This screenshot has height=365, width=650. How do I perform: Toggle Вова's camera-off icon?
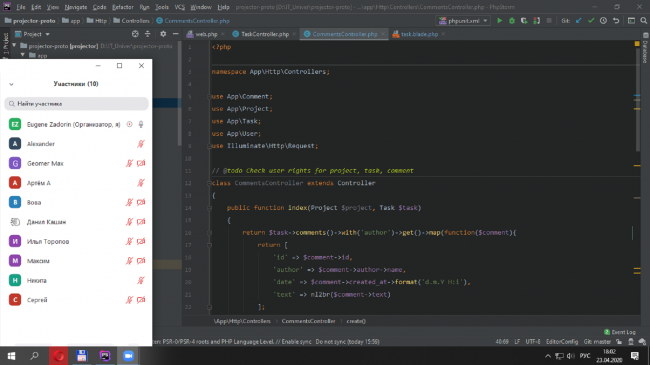[x=141, y=202]
